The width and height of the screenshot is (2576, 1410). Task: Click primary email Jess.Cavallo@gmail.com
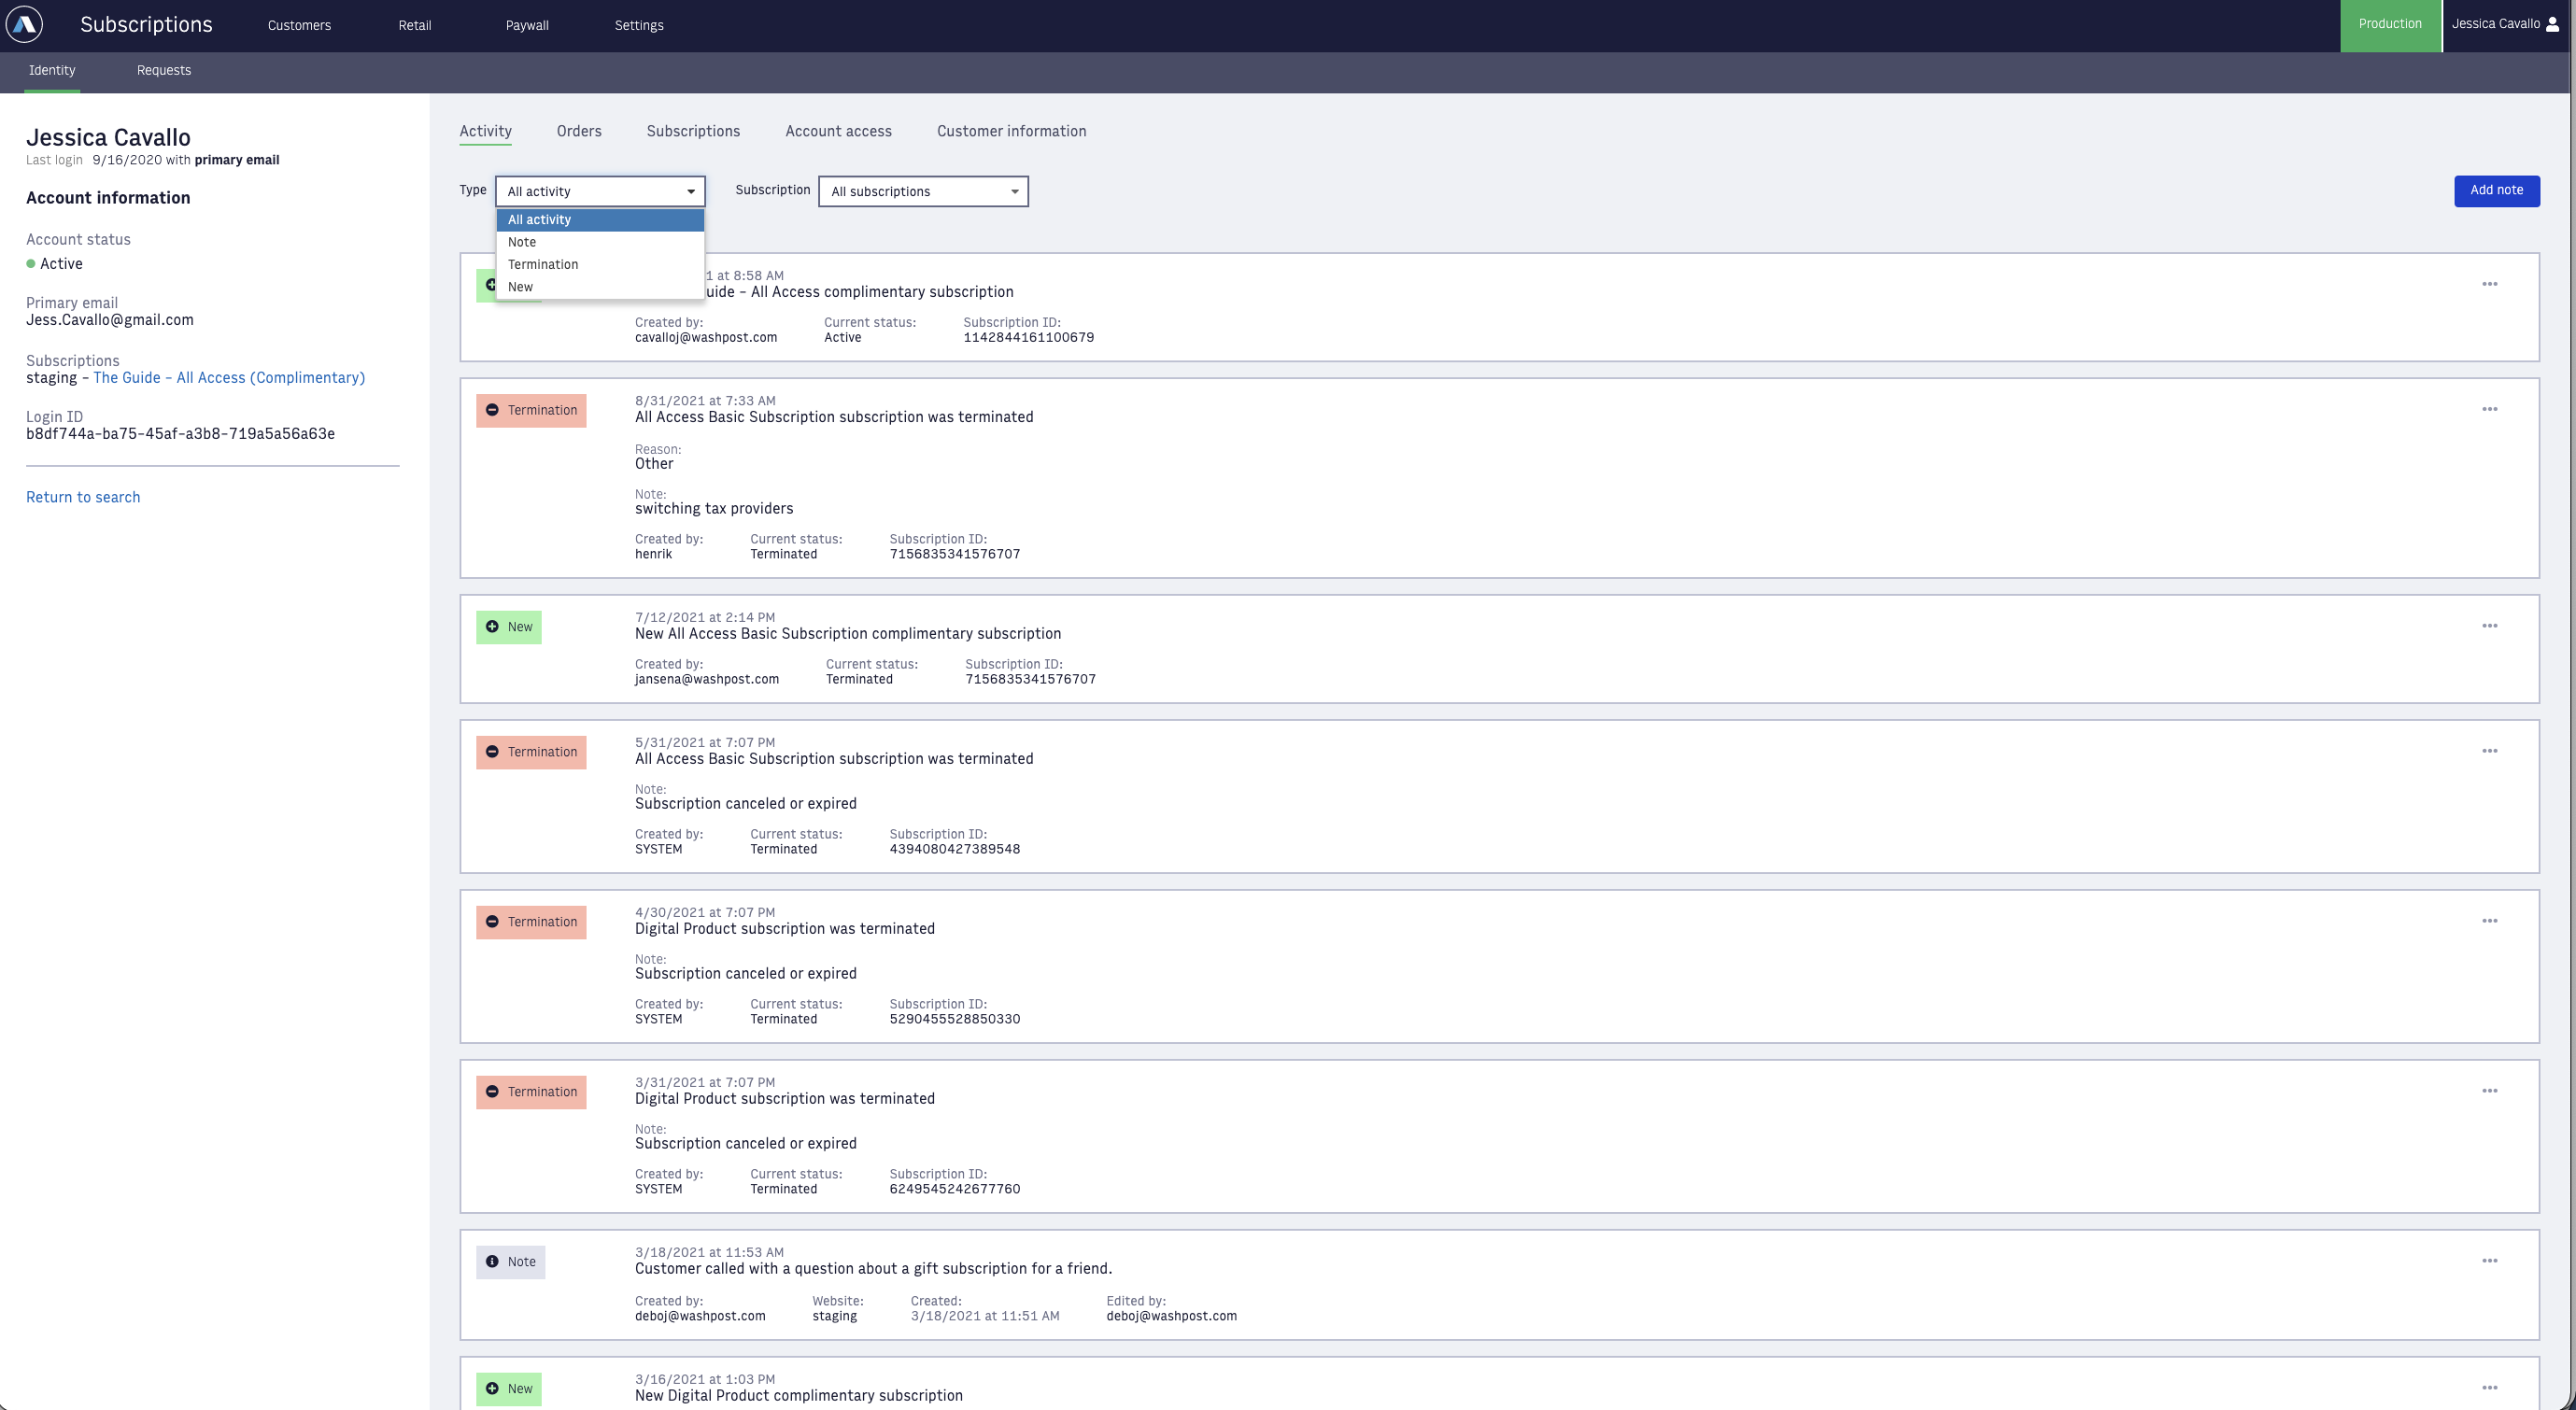(x=110, y=320)
